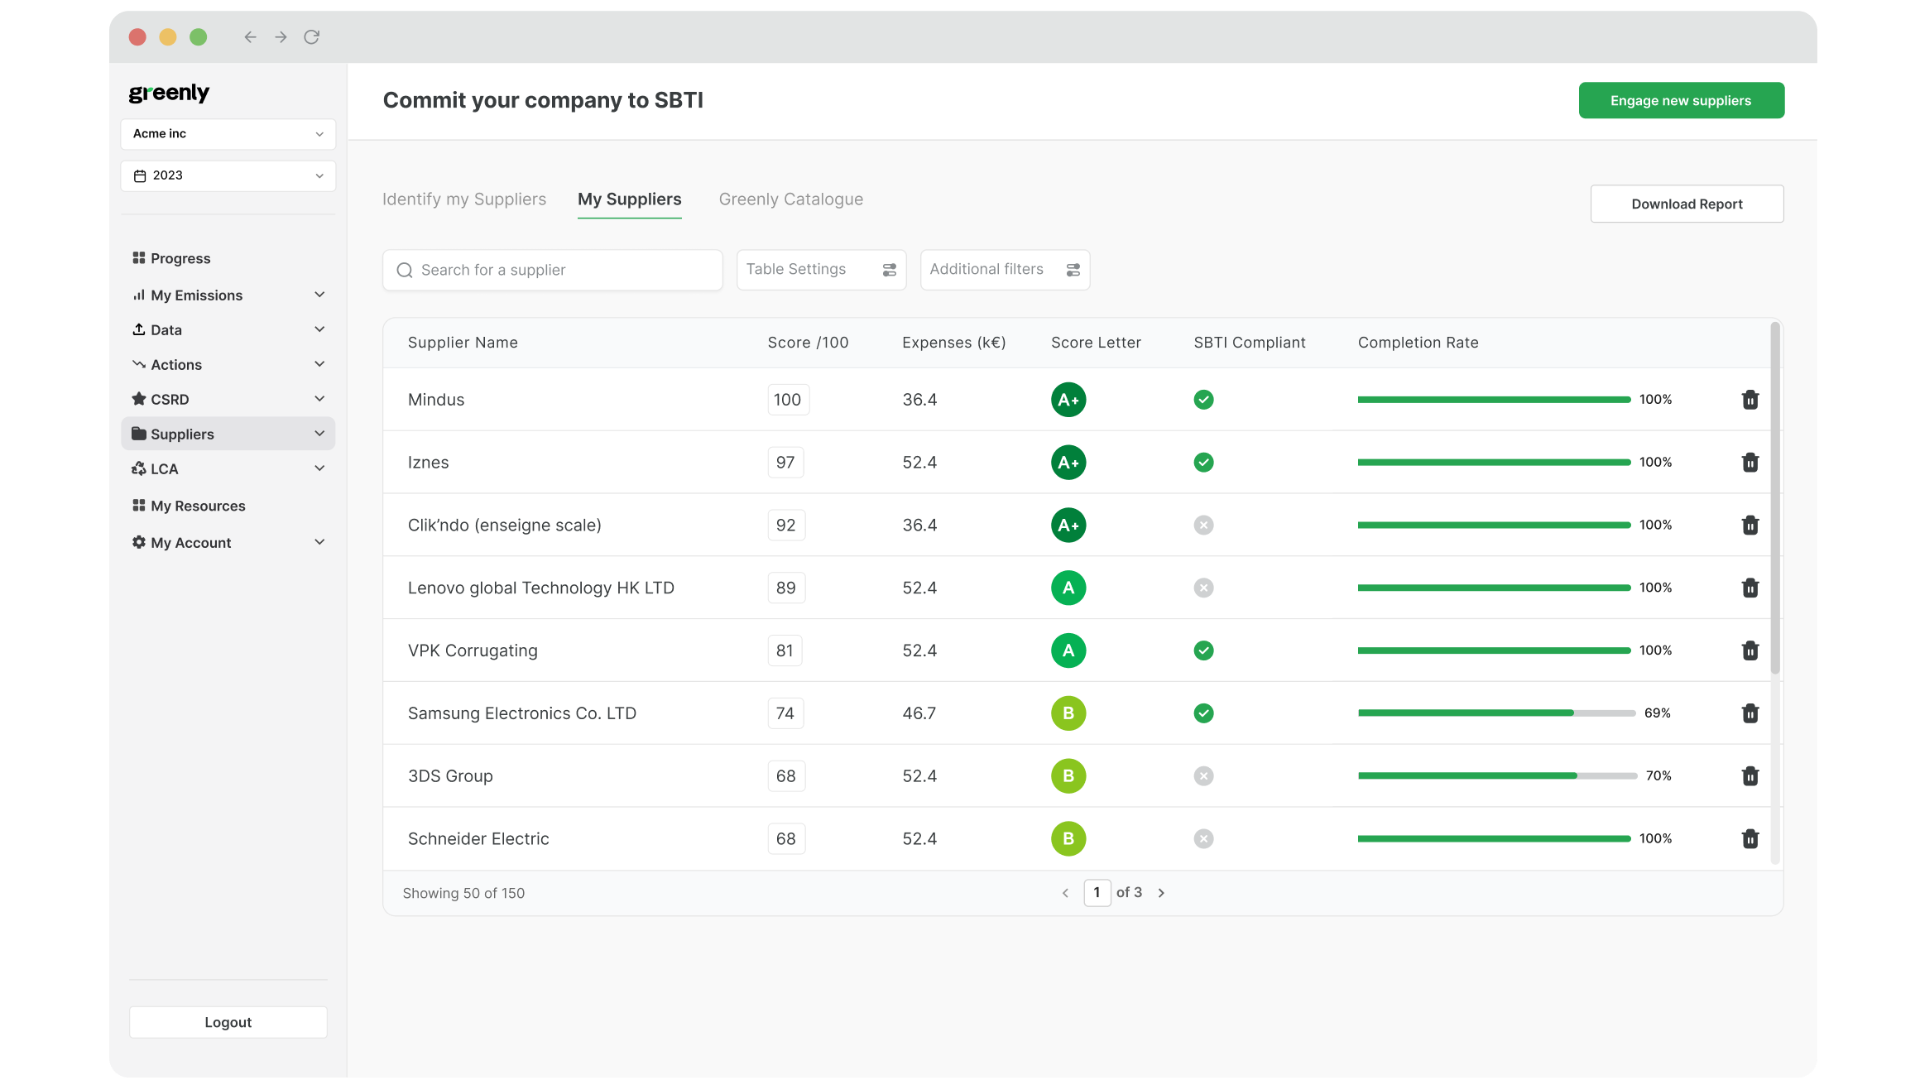Viewport: 1920px width, 1080px height.
Task: Click Mindus SBTI compliant checkmark
Action: [1203, 400]
